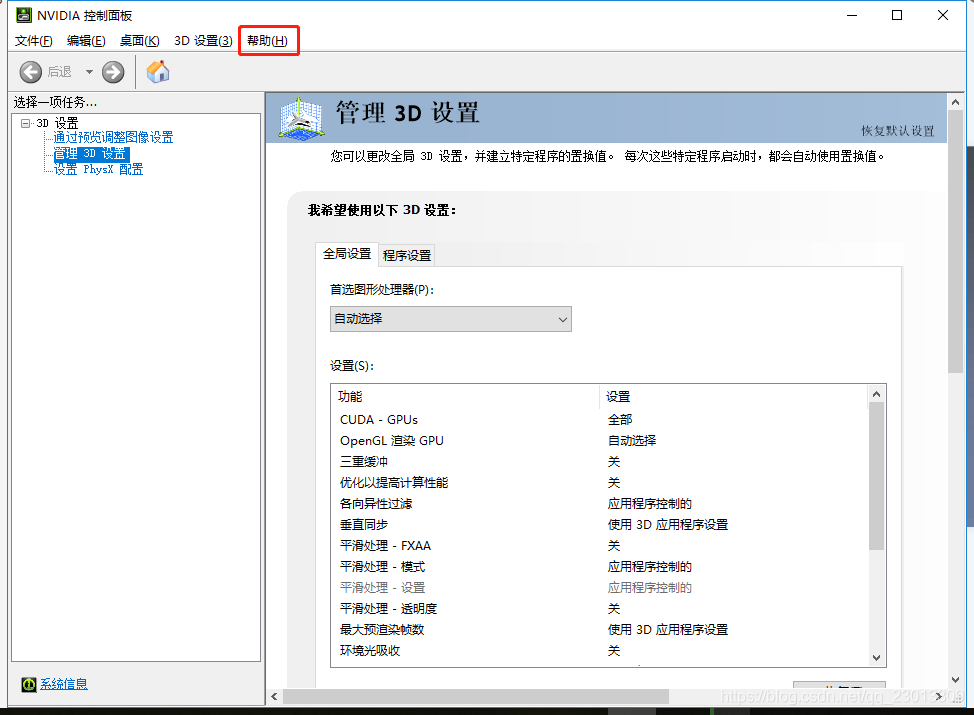Click the system info icon
The image size is (974, 715).
click(x=29, y=684)
